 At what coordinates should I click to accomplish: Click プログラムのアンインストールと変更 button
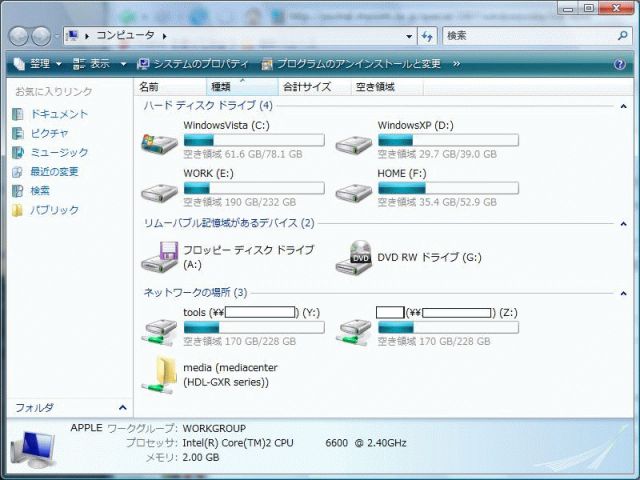[351, 64]
